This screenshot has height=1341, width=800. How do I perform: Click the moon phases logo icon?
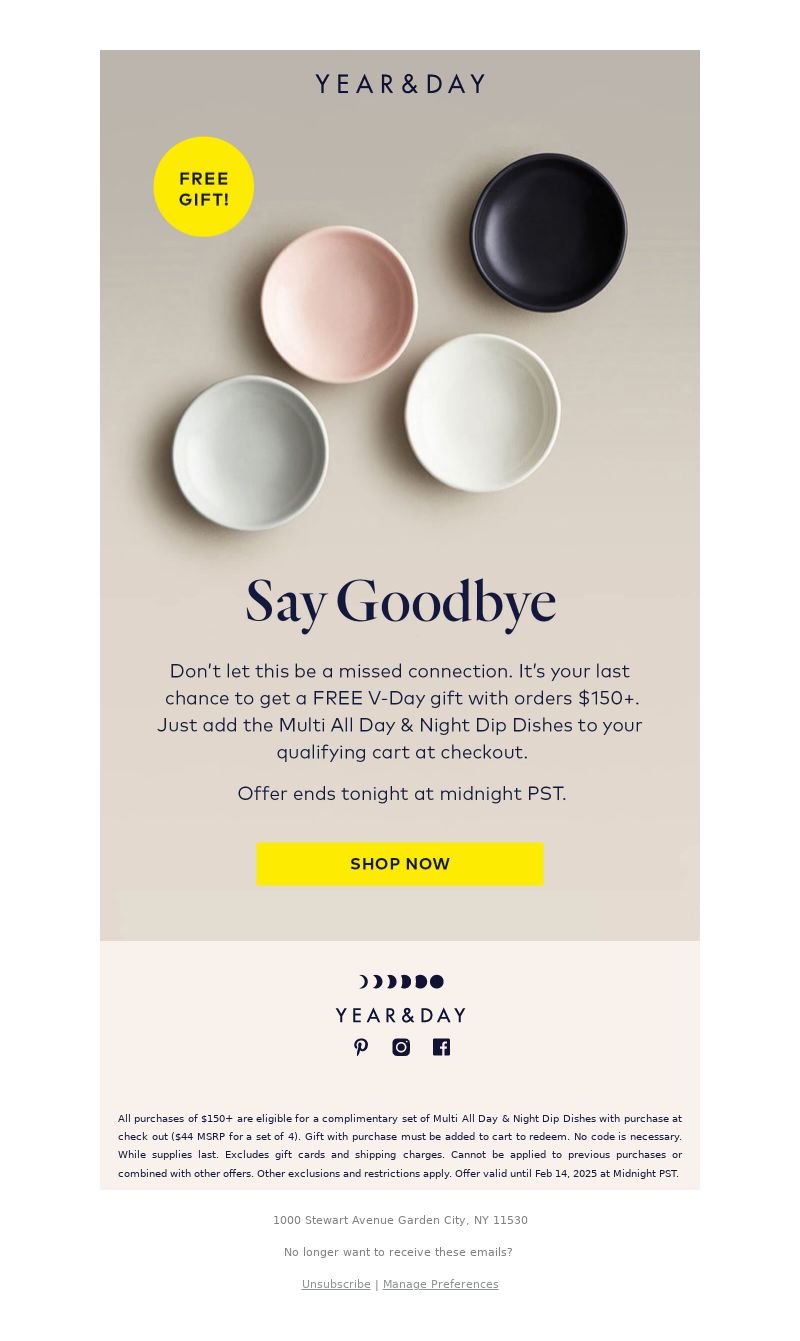[x=401, y=982]
